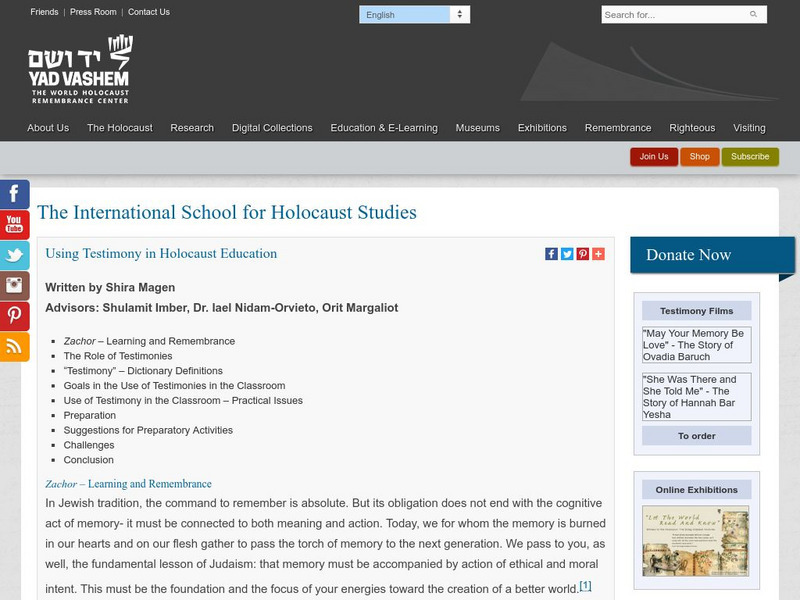This screenshot has height=600, width=800.
Task: Open The International School for Holocaust Studies heading
Action: tap(227, 212)
